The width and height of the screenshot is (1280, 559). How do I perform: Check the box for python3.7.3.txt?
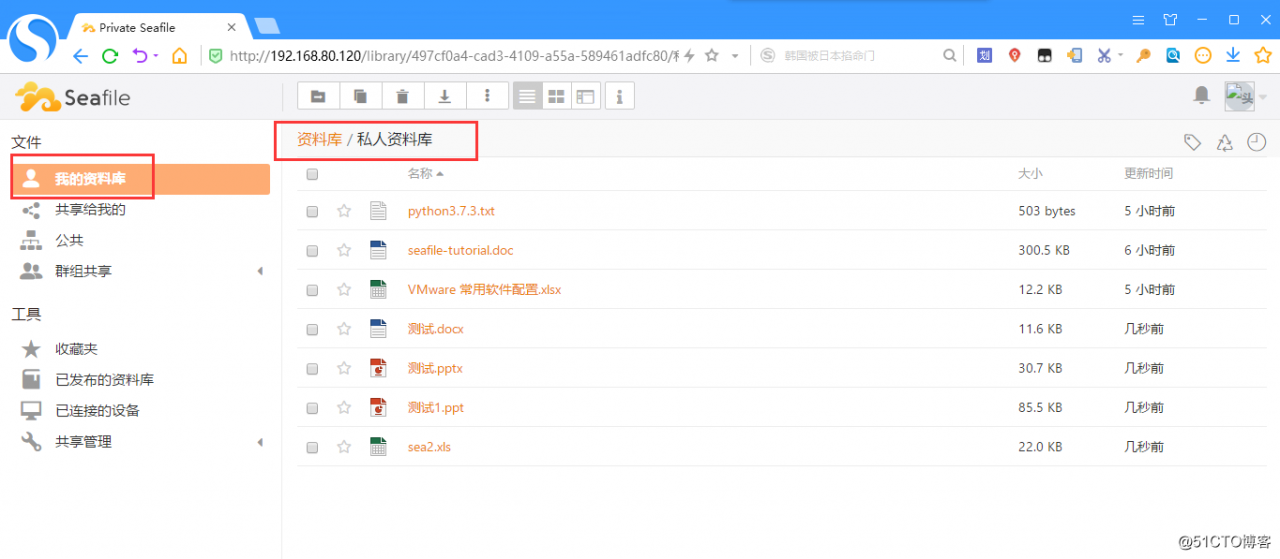click(312, 212)
